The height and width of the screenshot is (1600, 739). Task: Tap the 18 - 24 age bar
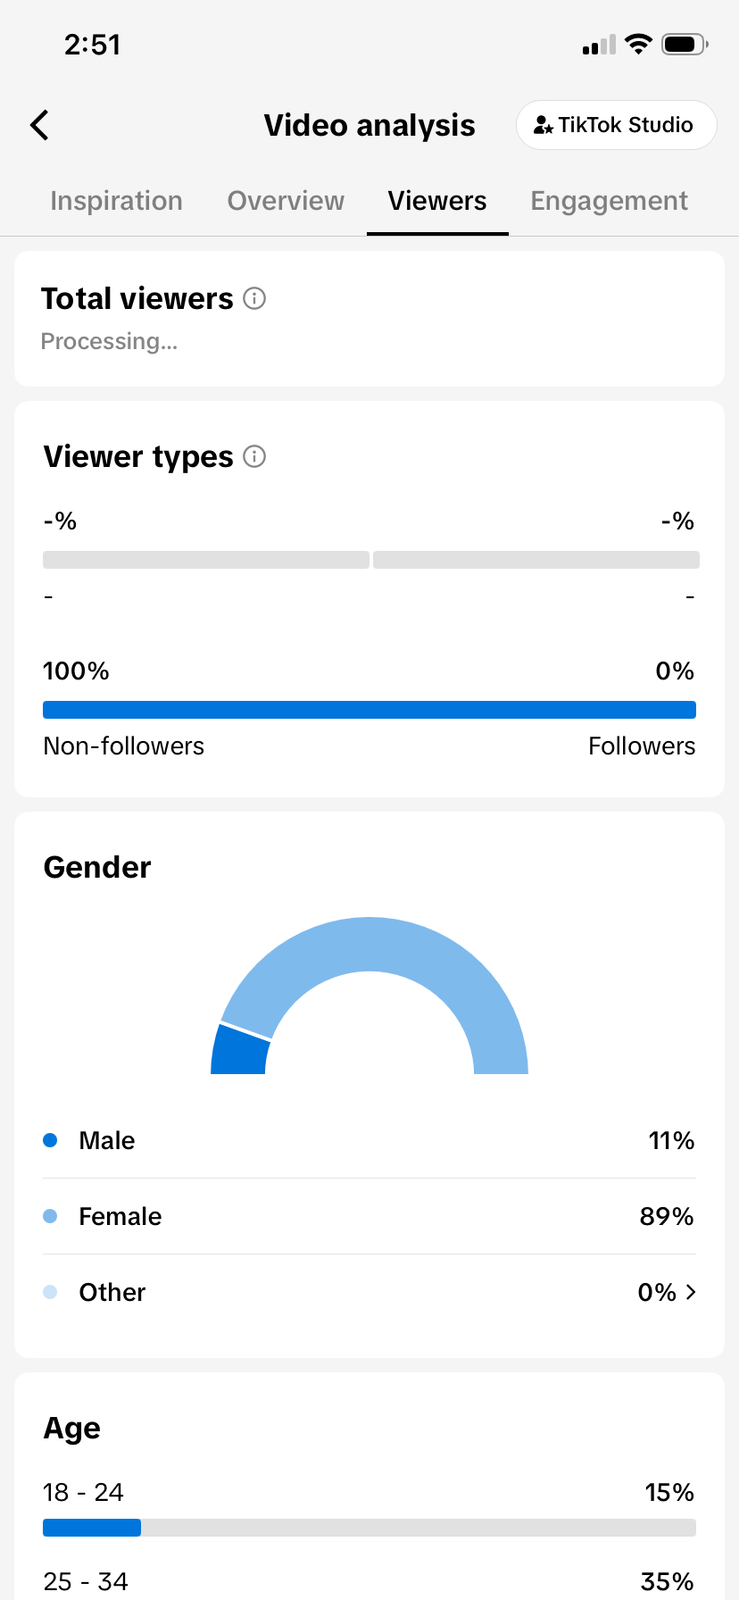[x=369, y=1527]
